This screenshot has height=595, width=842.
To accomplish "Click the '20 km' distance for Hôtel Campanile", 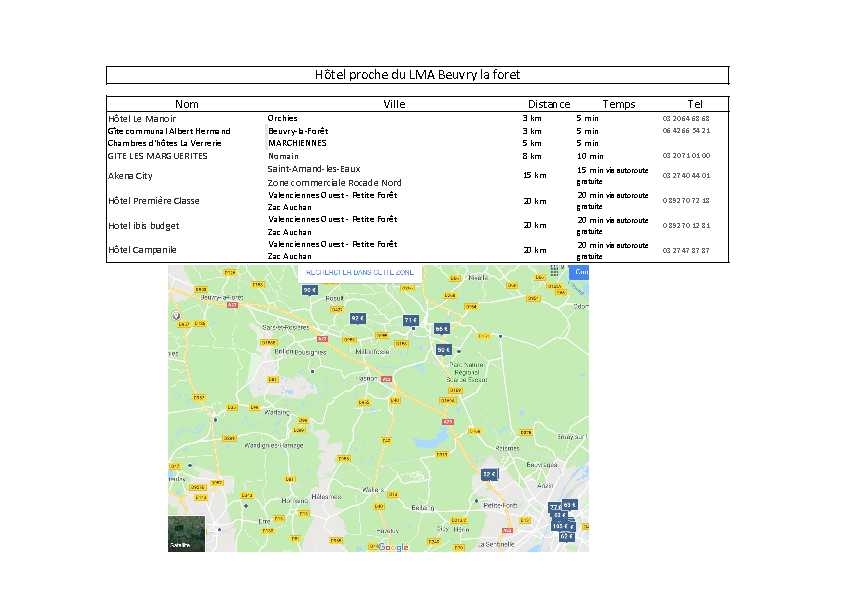I will coord(535,250).
